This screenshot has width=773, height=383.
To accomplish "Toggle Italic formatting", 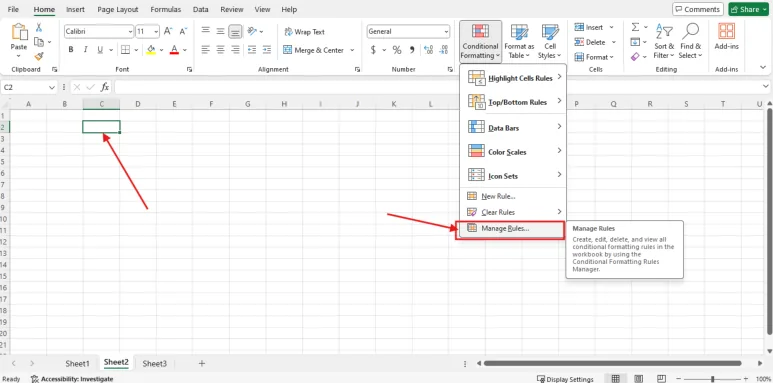I will (85, 50).
